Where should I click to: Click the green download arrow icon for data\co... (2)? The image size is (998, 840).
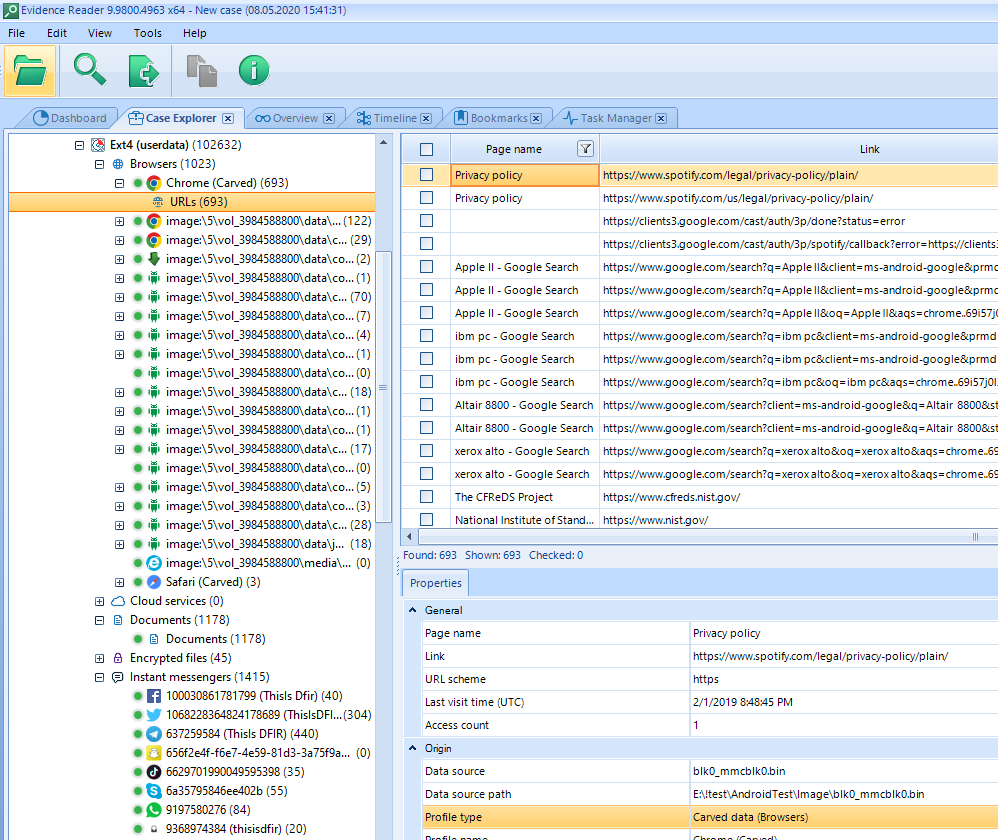(x=153, y=259)
